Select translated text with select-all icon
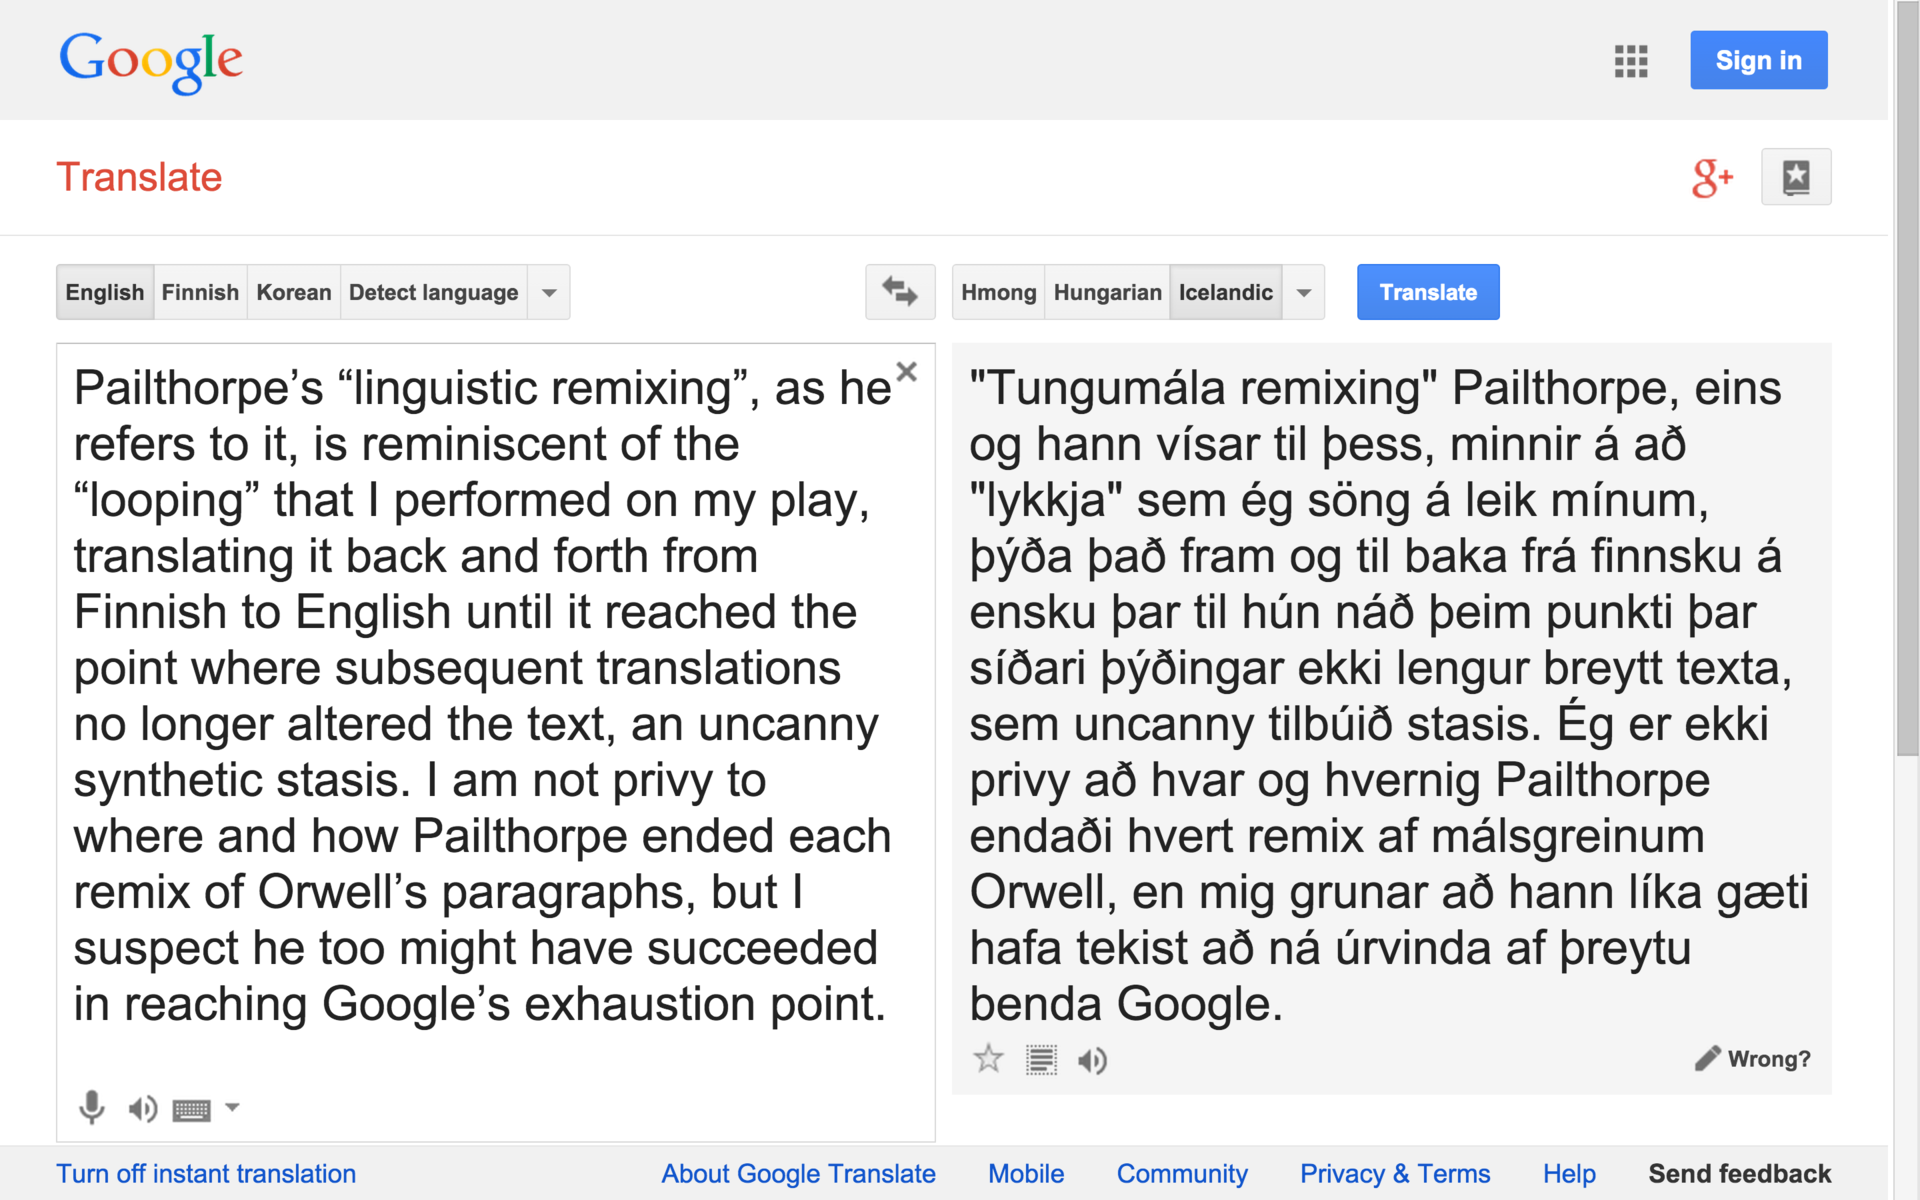Viewport: 1920px width, 1200px height. pos(1041,1060)
